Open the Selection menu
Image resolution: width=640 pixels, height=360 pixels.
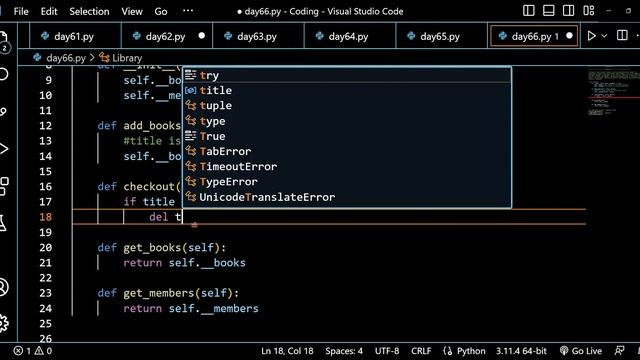[89, 11]
